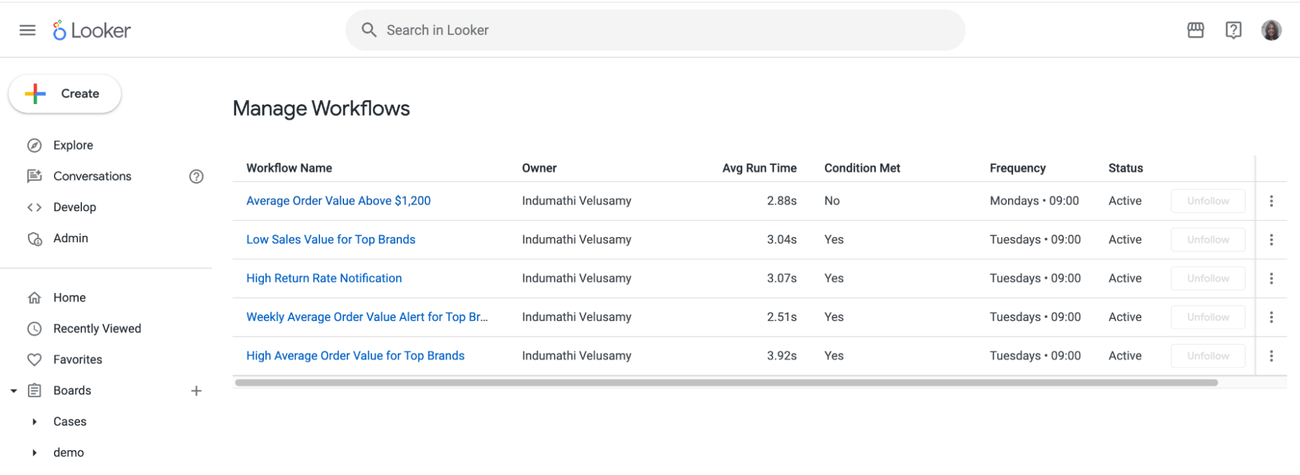Open options for High Average Order Value row
Viewport: 1300px width, 475px height.
[x=1271, y=356]
